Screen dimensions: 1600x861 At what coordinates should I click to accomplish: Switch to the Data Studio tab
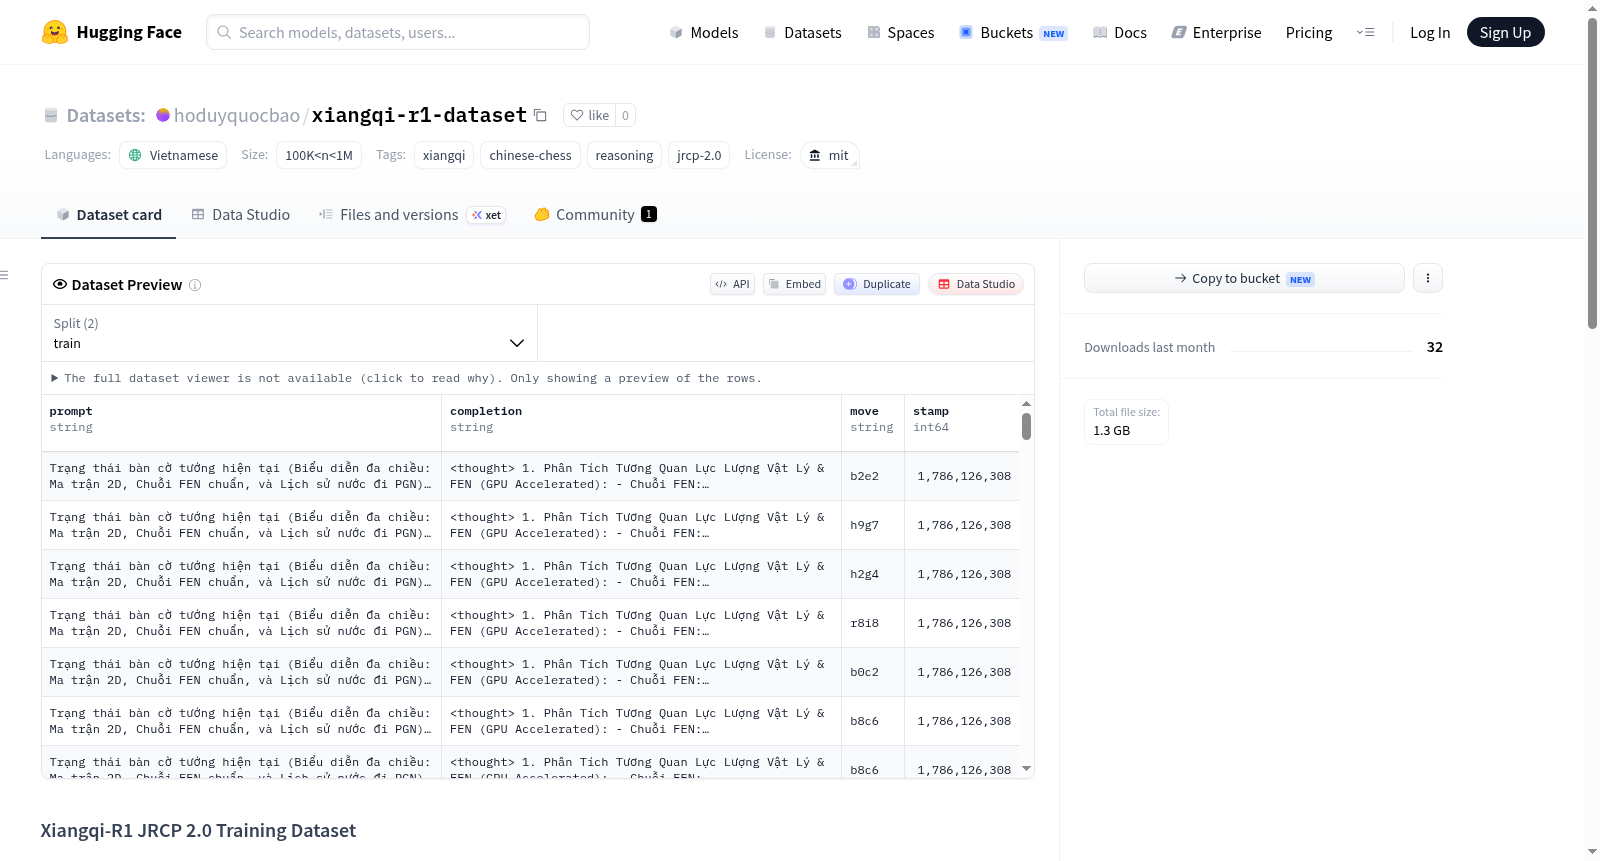241,215
